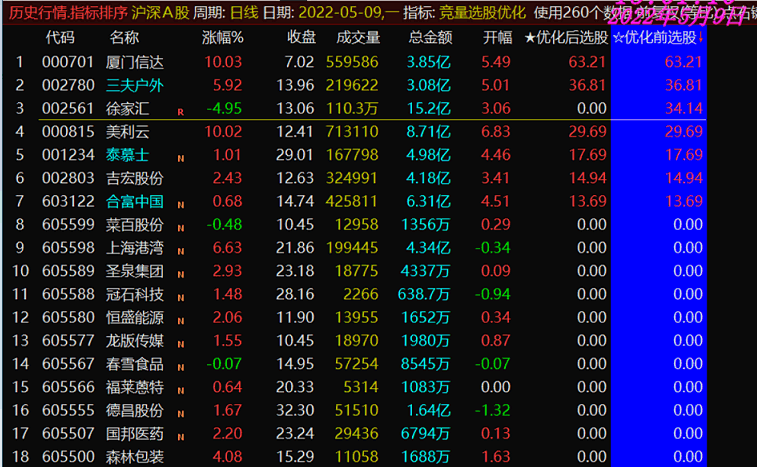The image size is (757, 467).
Task: Click stock code 002780
Action: point(68,85)
